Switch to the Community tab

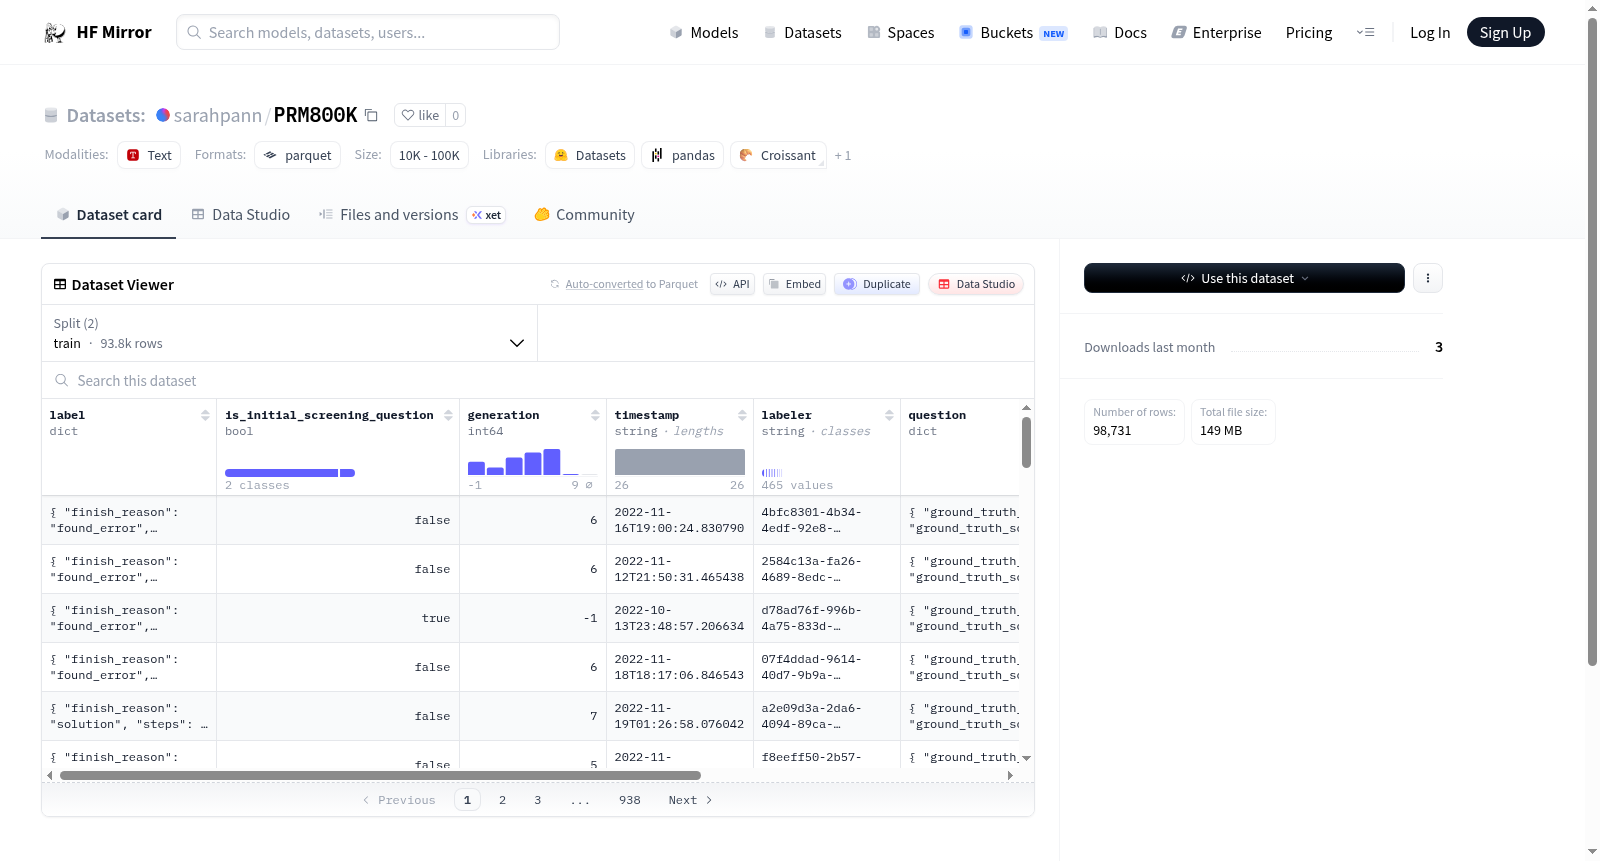584,214
